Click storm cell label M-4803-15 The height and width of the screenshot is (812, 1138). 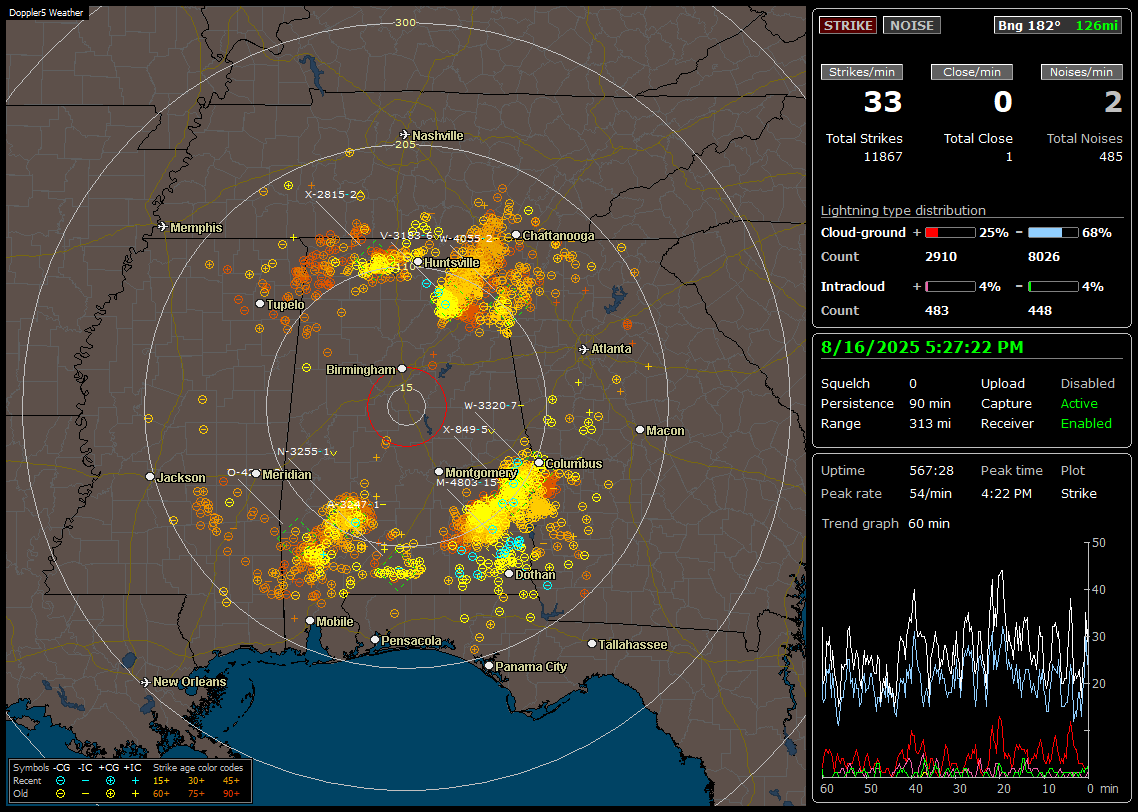pyautogui.click(x=467, y=483)
